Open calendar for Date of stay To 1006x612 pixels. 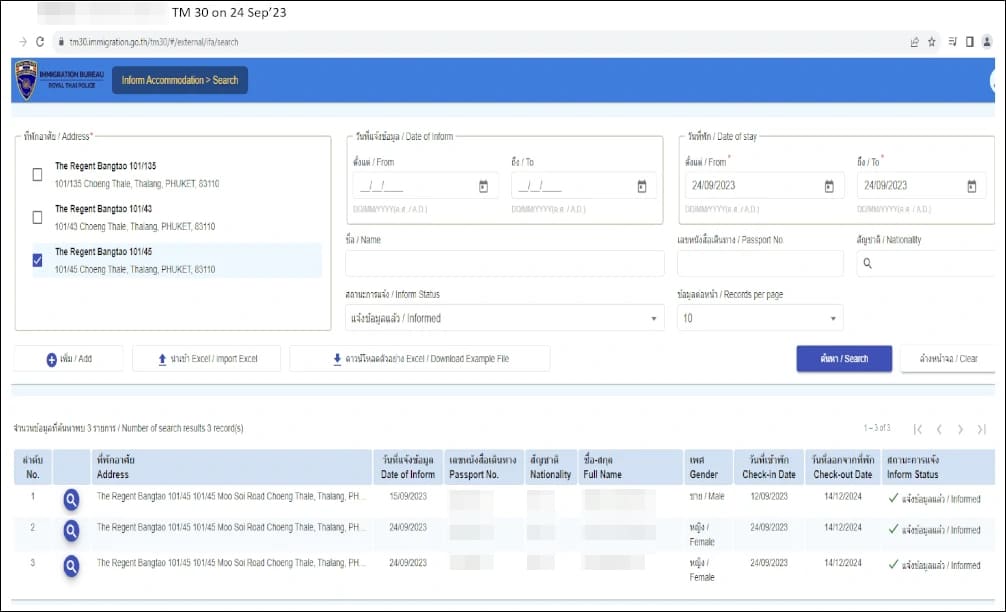point(971,186)
